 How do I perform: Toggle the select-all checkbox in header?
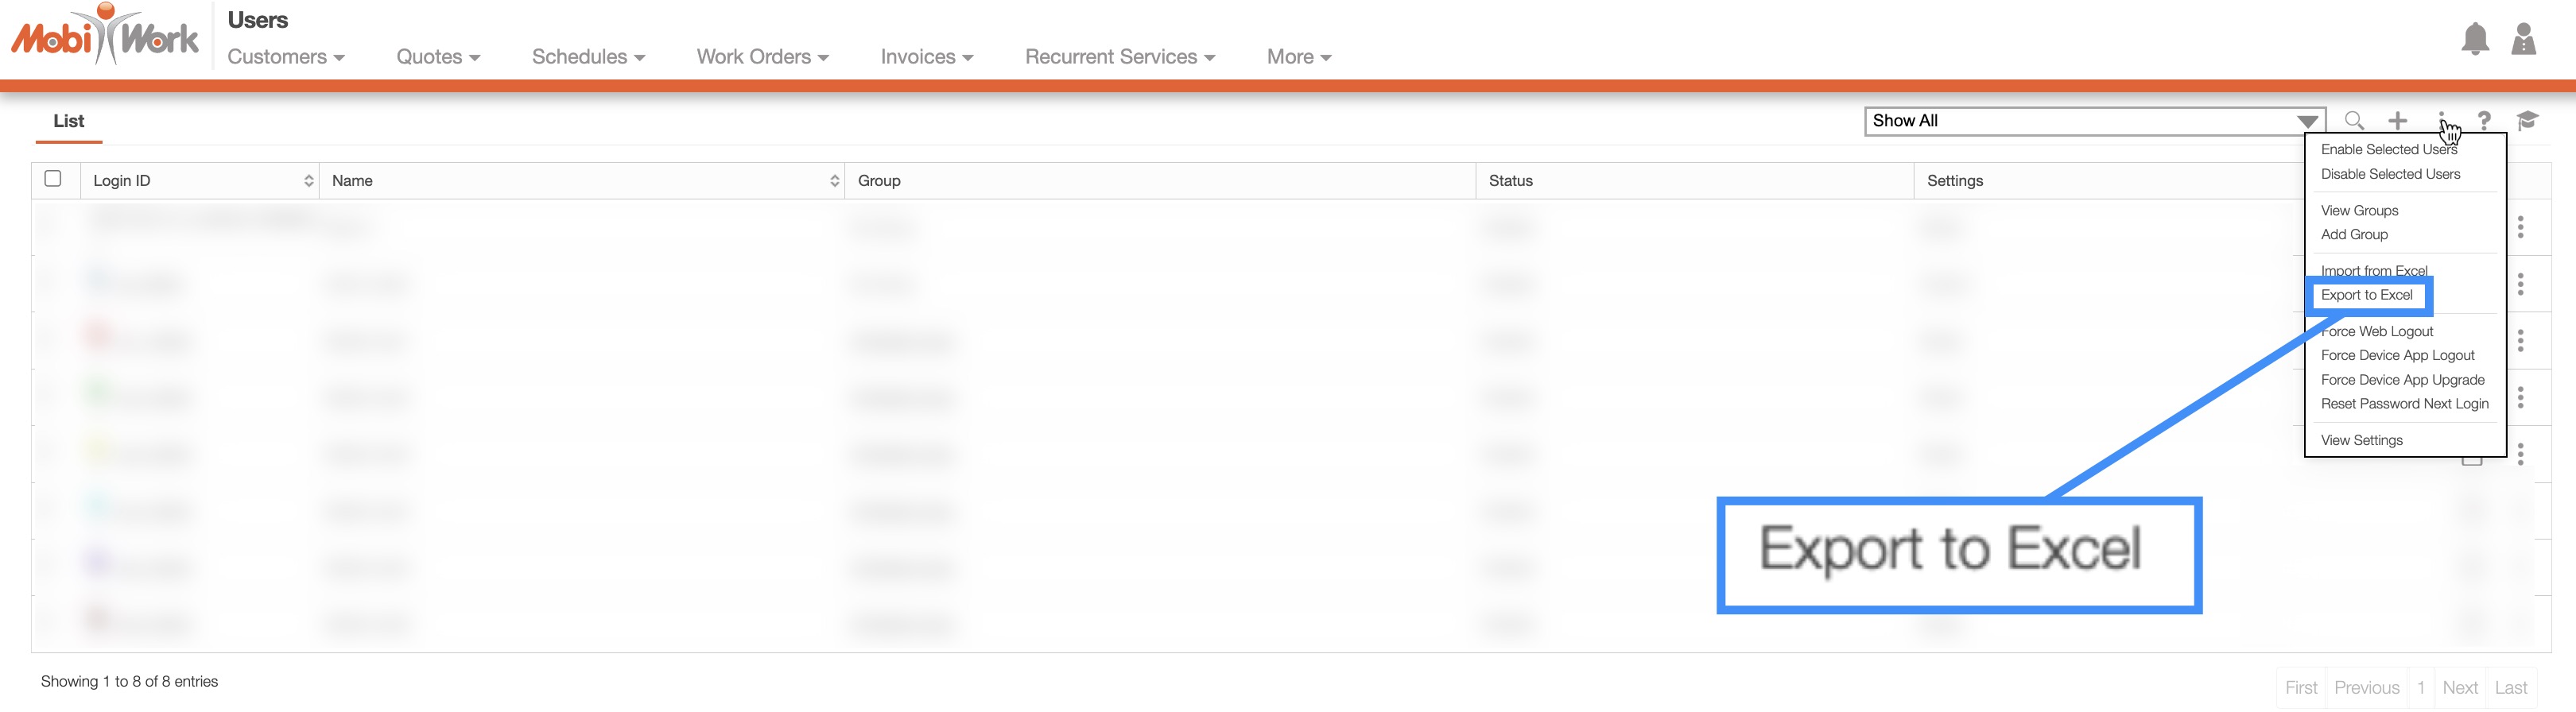coord(53,179)
